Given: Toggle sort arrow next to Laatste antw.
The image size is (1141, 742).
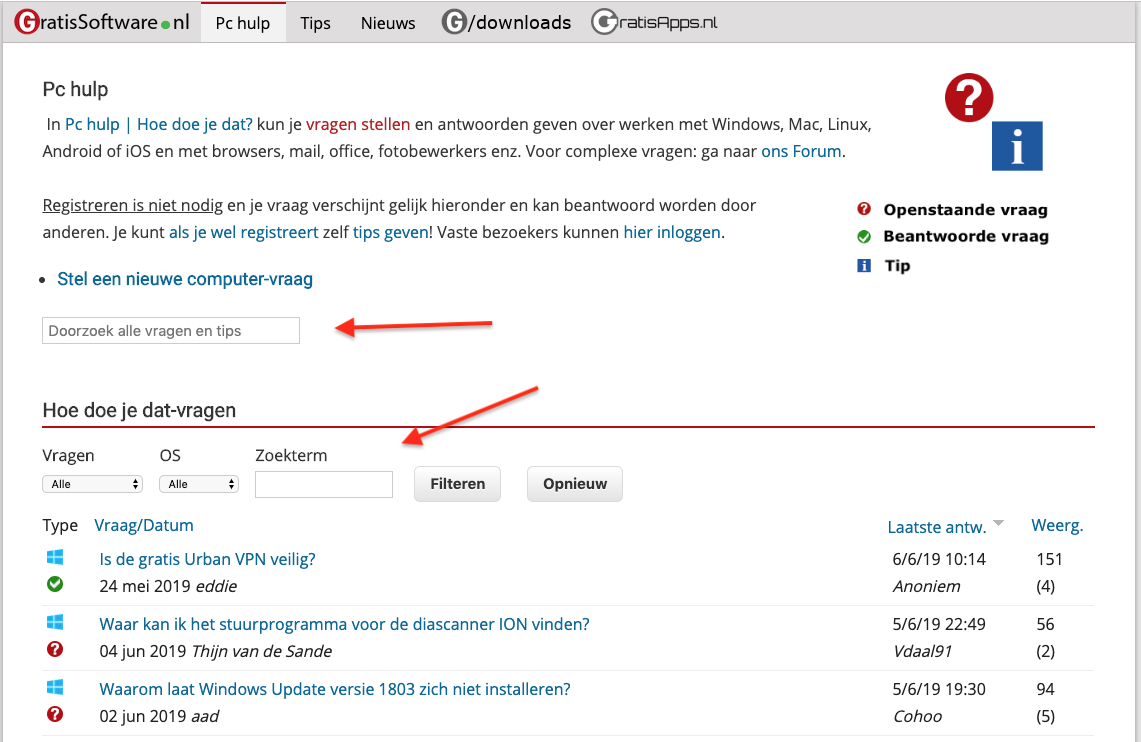Looking at the screenshot, I should coord(998,525).
